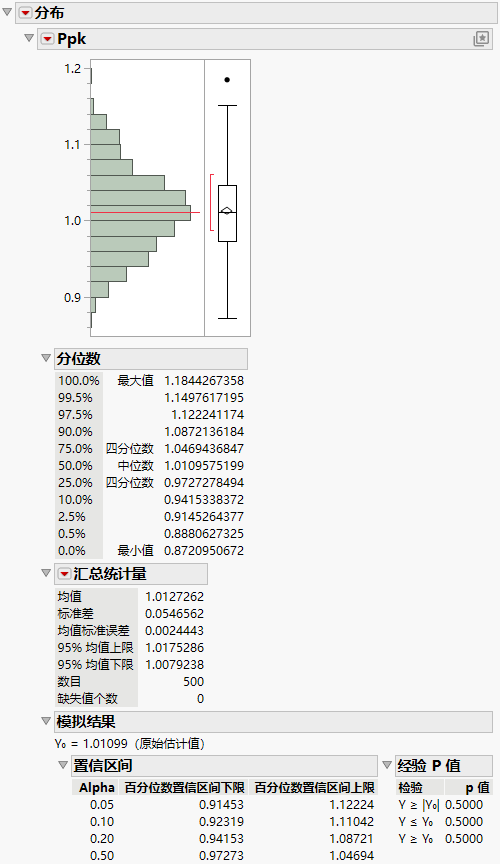Click the 经验 P 值 section title
This screenshot has width=500, height=864.
429,765
